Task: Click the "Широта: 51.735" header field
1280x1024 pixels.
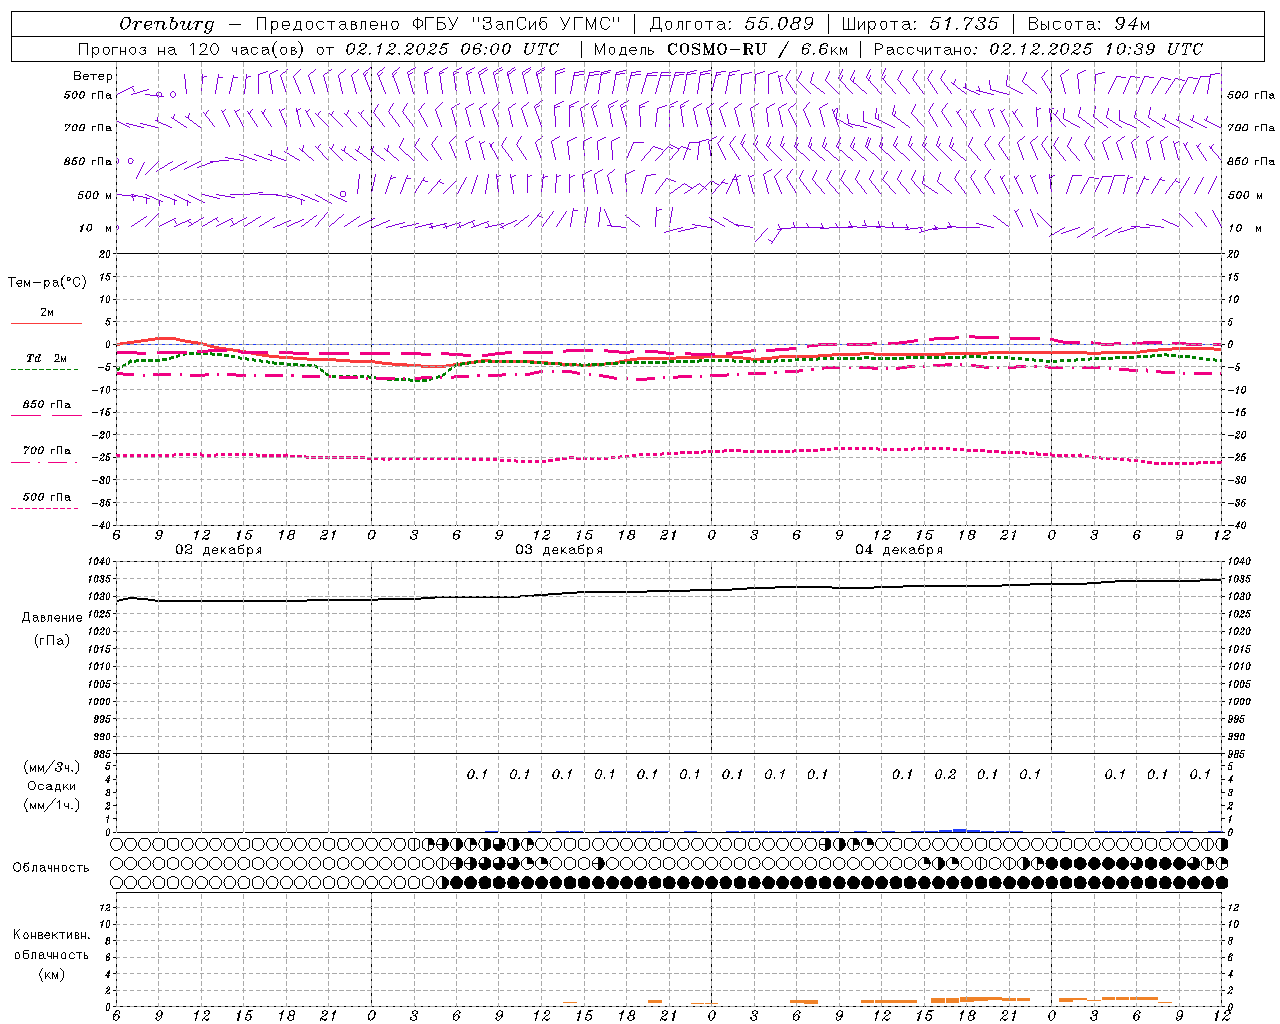Action: 920,24
